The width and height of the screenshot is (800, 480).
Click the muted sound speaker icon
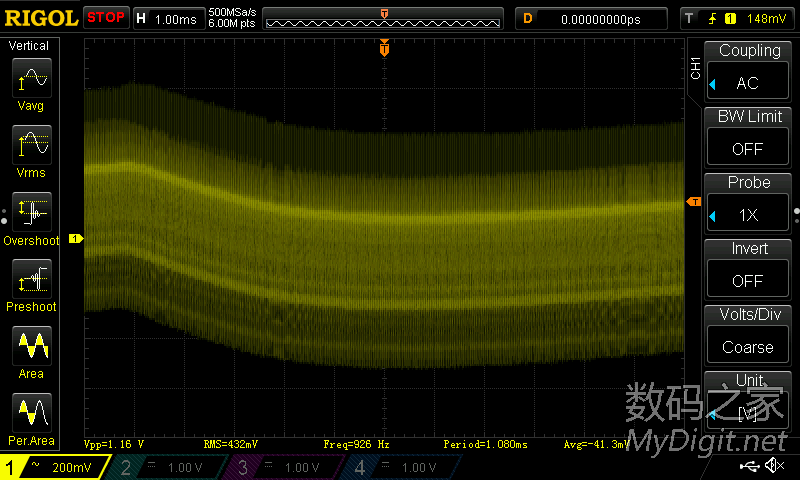tap(775, 465)
